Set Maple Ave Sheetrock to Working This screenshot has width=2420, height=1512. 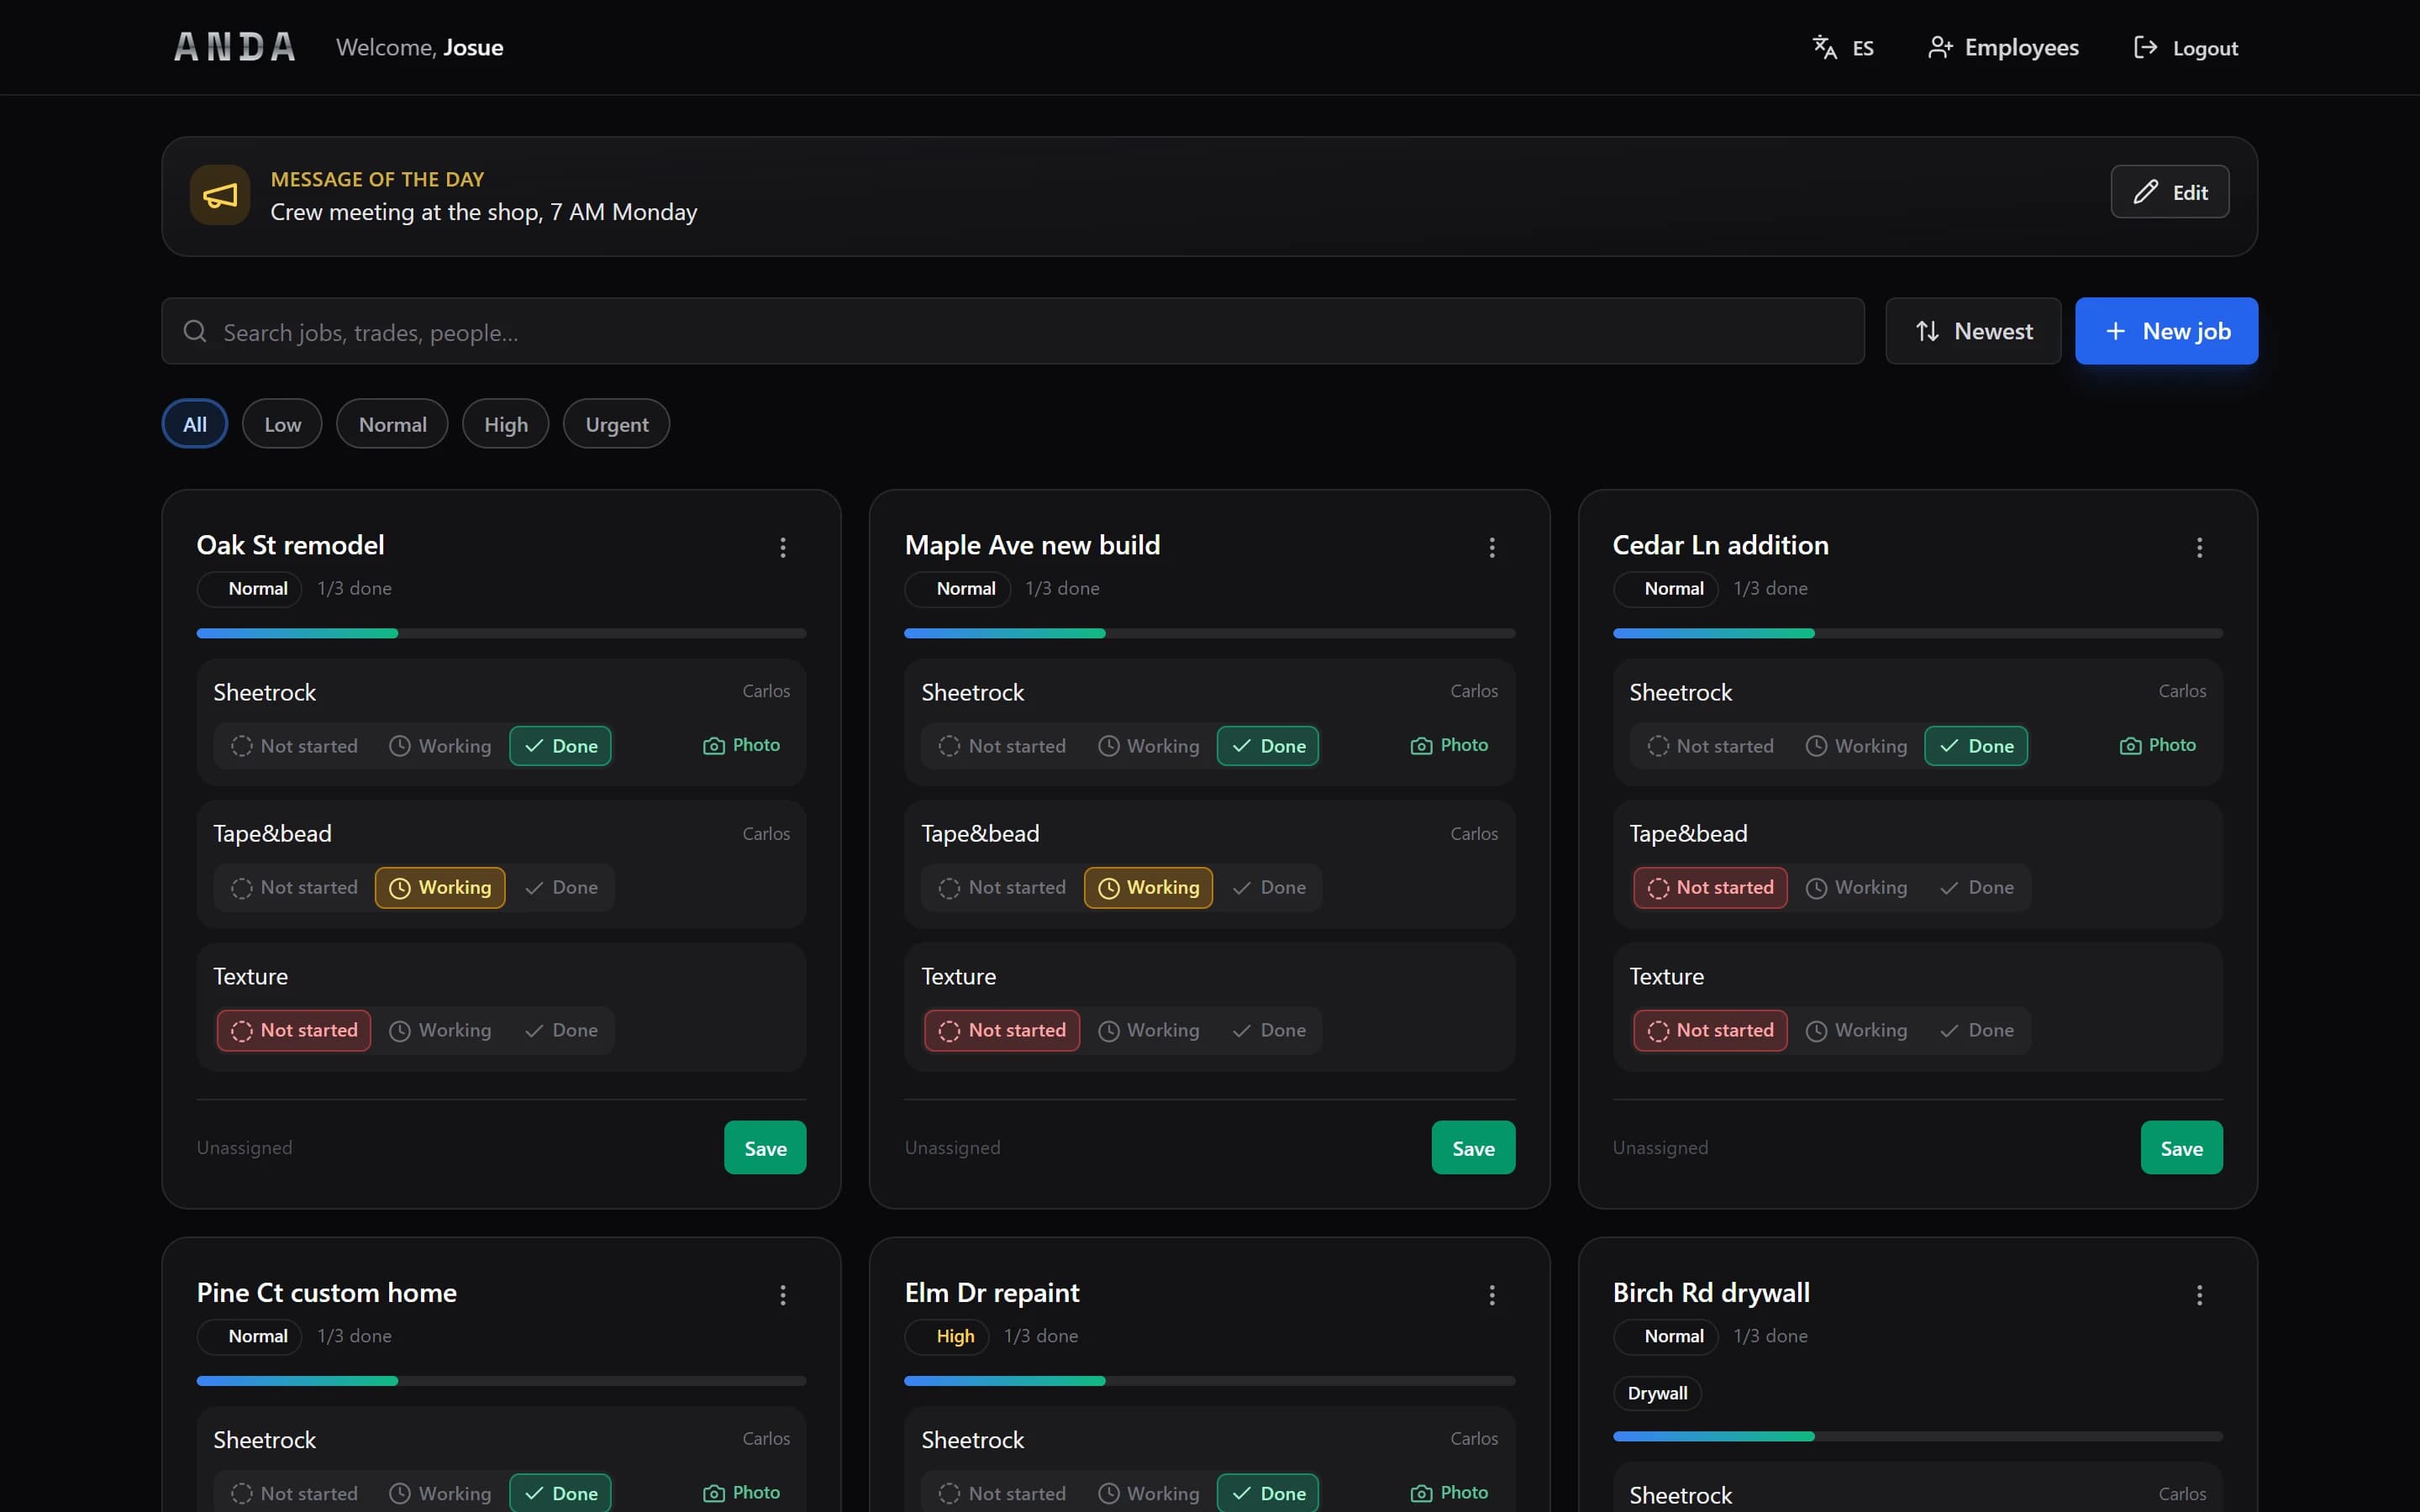1148,746
